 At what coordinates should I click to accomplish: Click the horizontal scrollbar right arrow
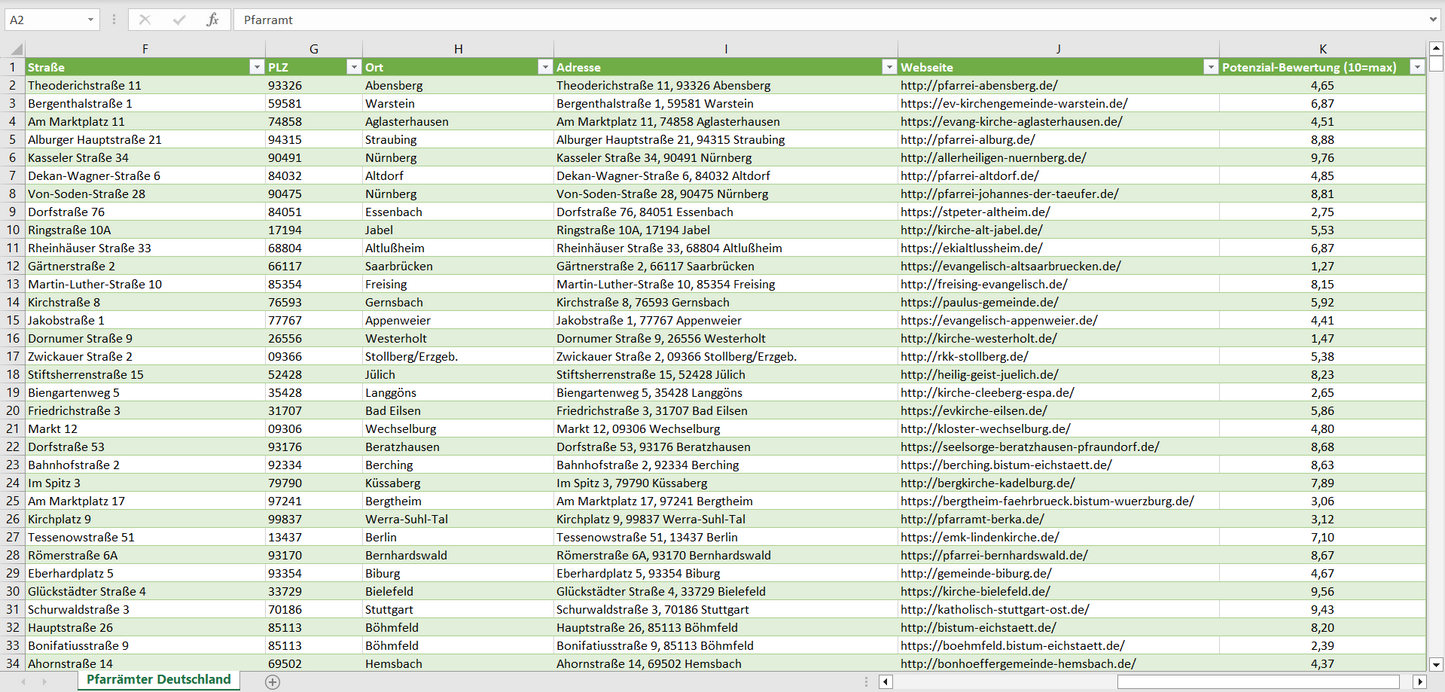1418,682
